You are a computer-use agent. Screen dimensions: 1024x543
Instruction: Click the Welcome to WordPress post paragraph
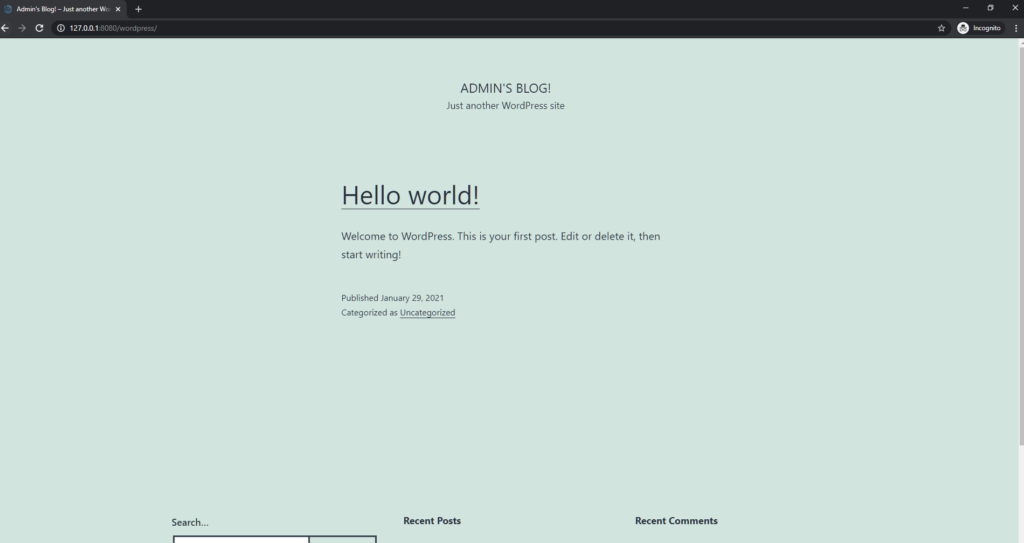pyautogui.click(x=500, y=246)
